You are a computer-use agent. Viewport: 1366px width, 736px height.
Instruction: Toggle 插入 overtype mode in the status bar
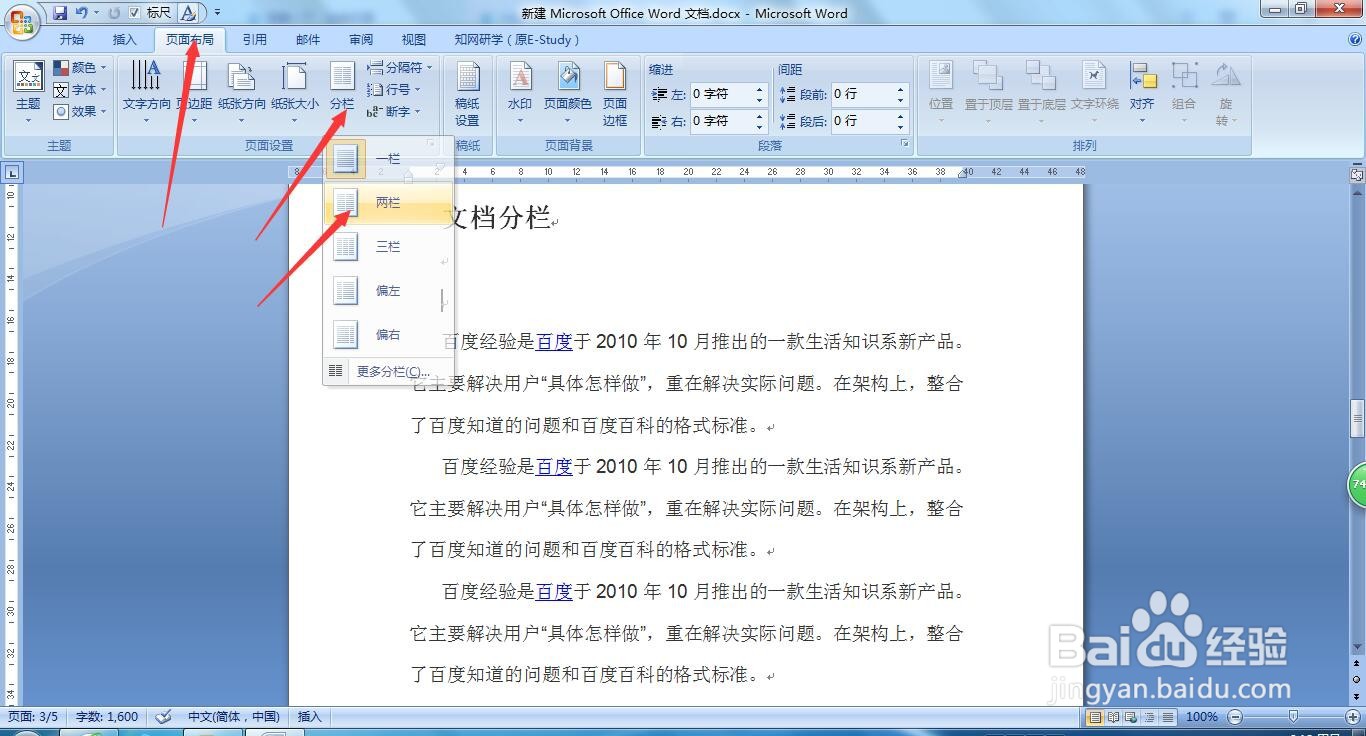click(x=309, y=716)
